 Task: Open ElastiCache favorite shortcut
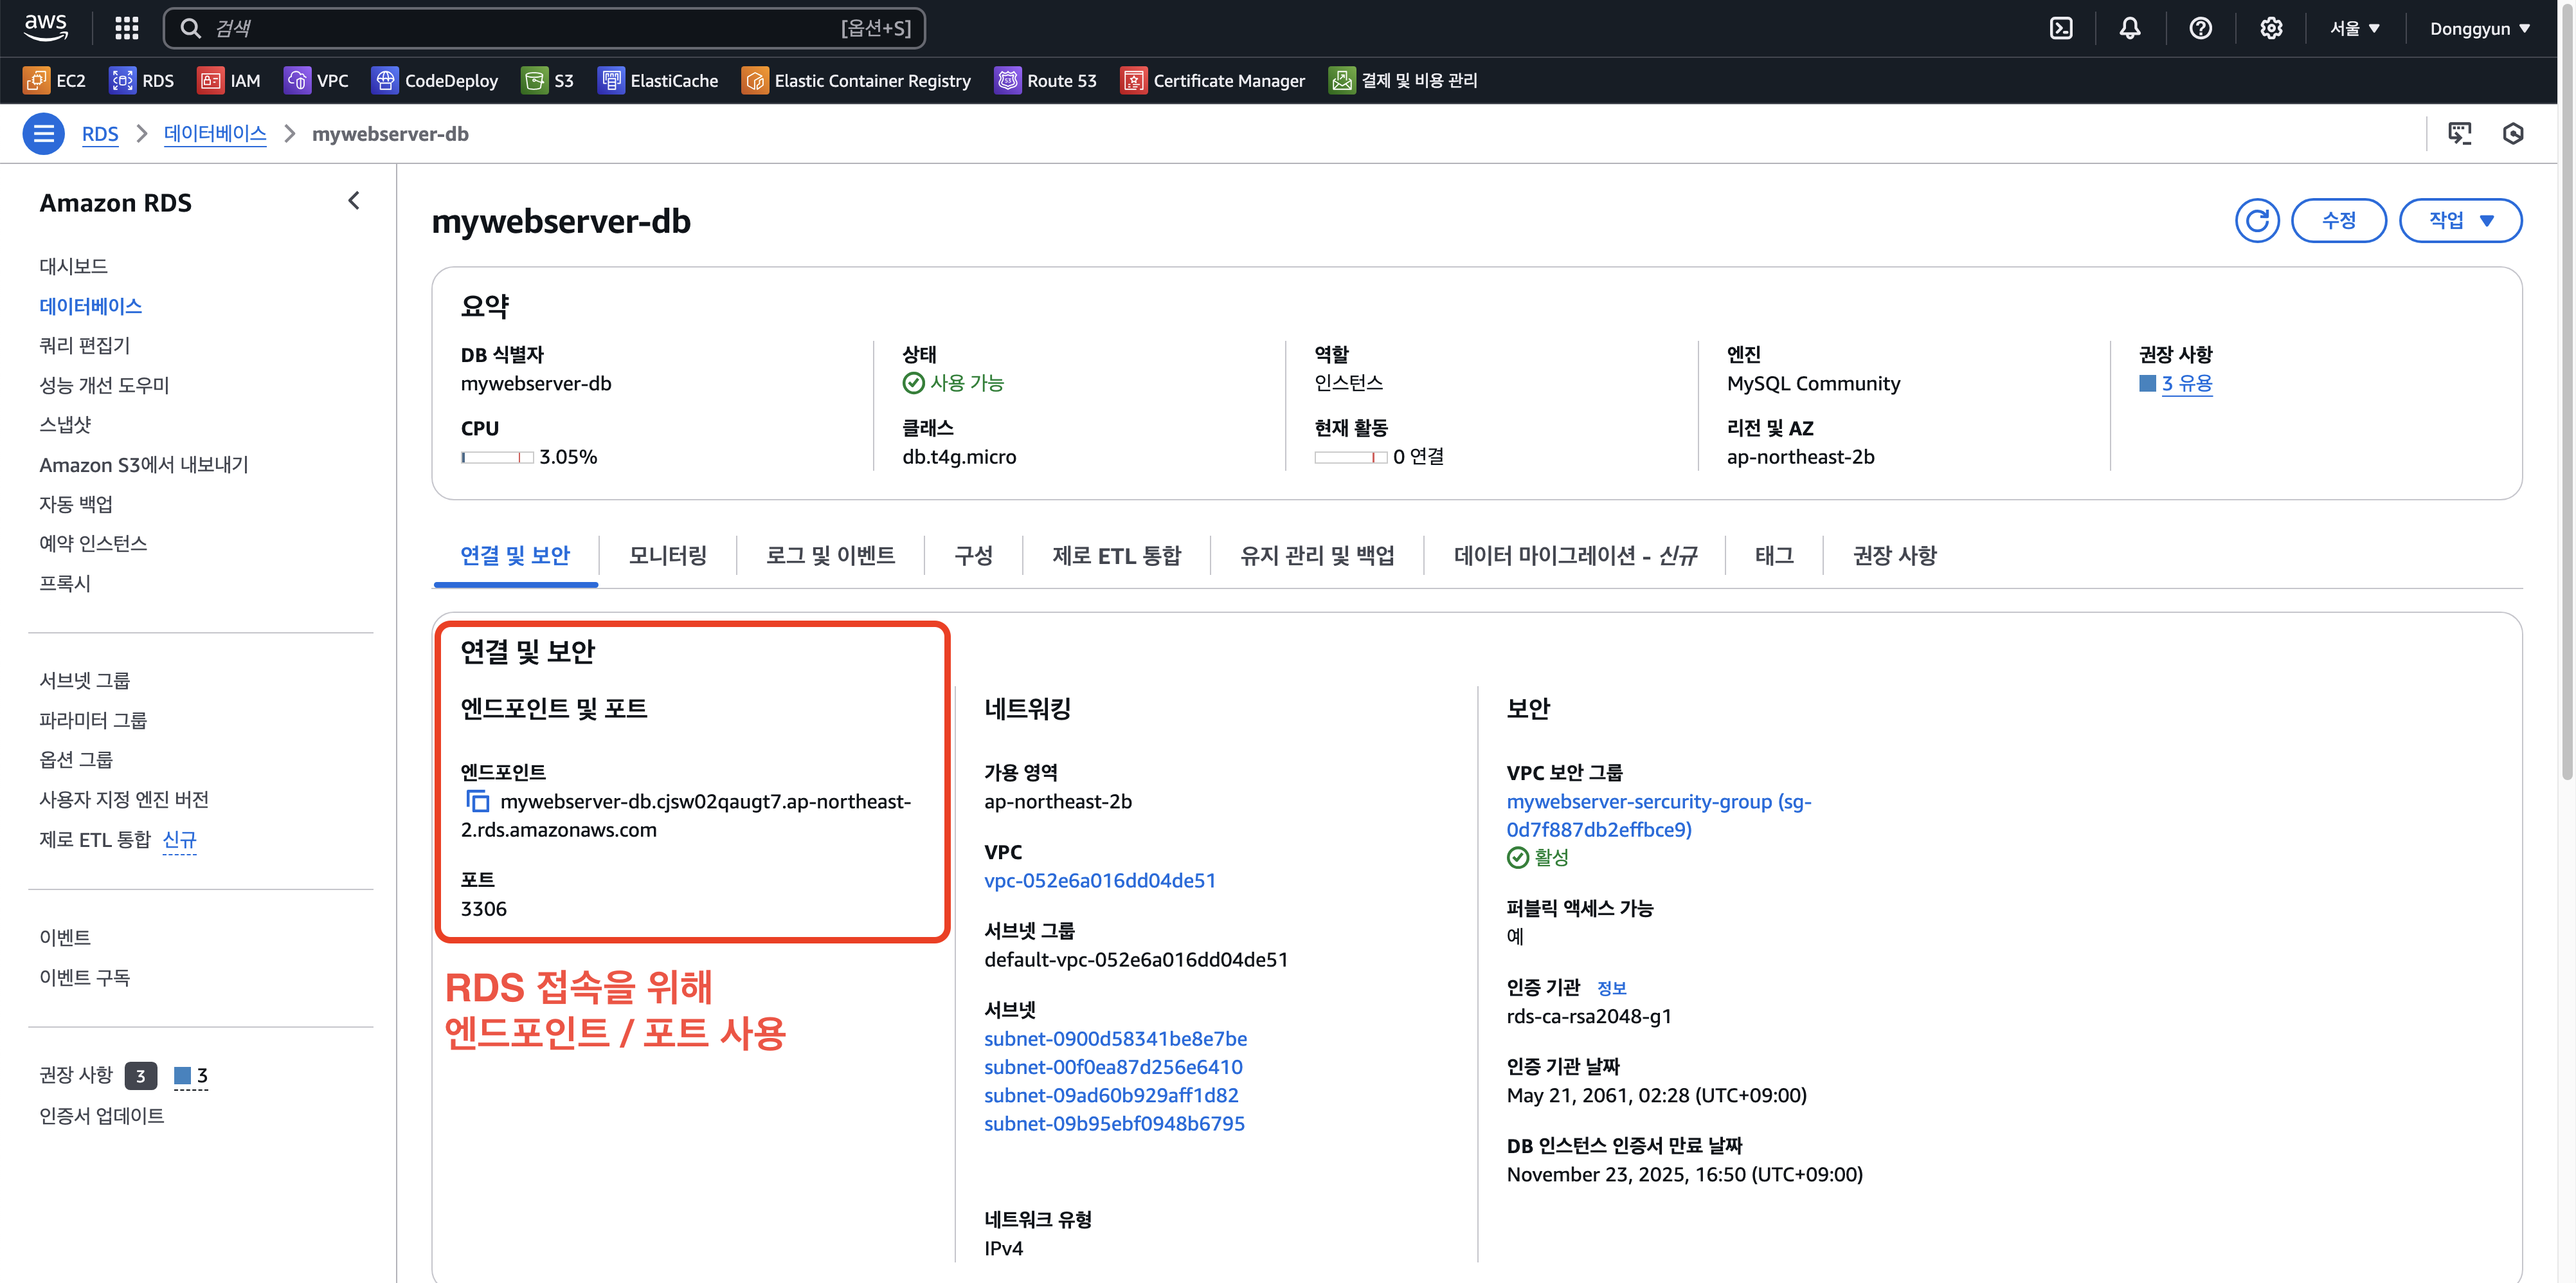(x=658, y=80)
